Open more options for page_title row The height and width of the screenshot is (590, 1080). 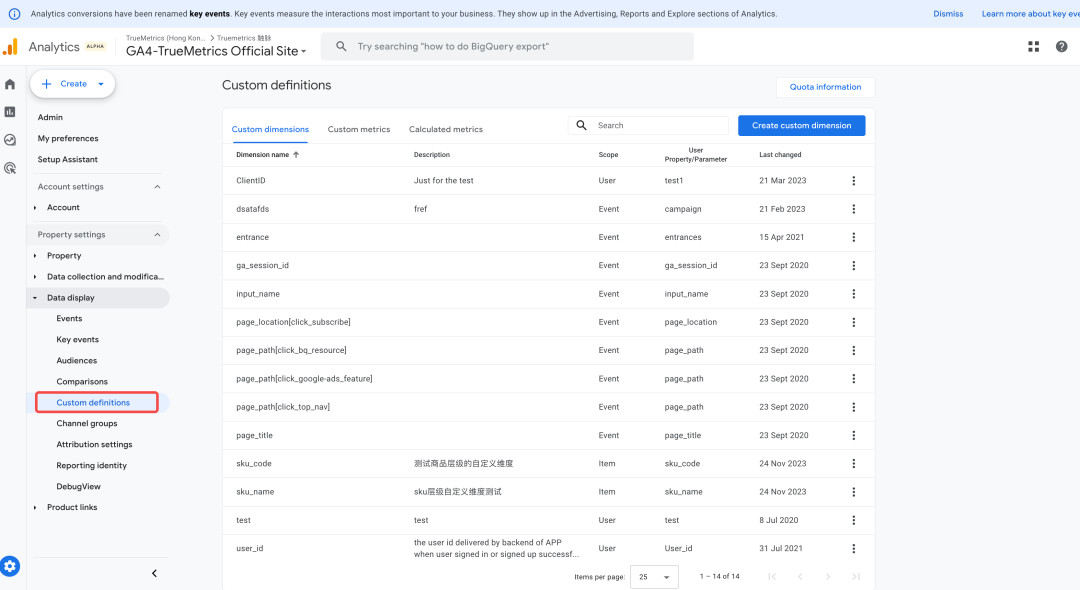pos(853,435)
